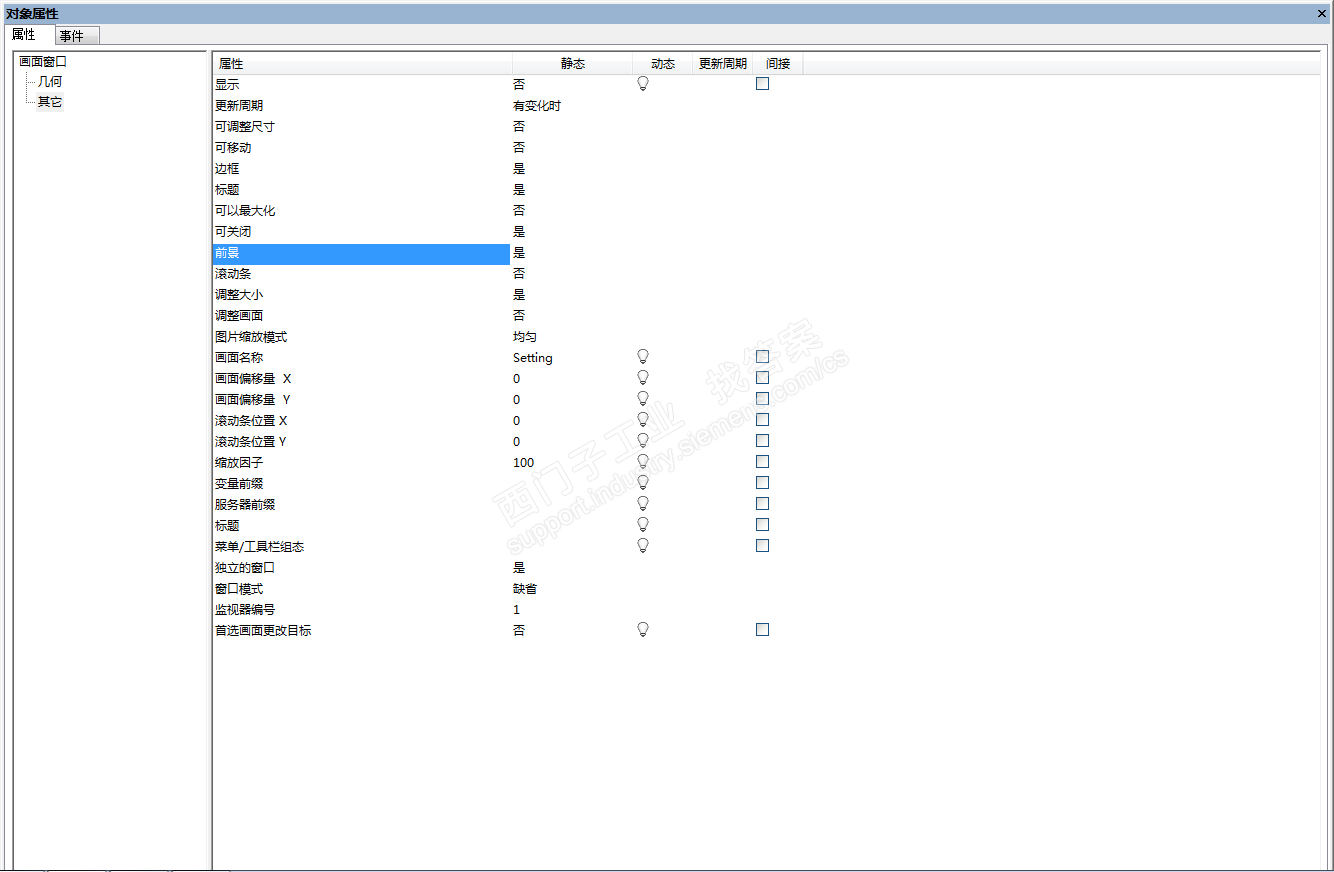This screenshot has height=872, width=1334.
Task: Click the dynamic bulb for 滚动条位置 Y
Action: (643, 441)
